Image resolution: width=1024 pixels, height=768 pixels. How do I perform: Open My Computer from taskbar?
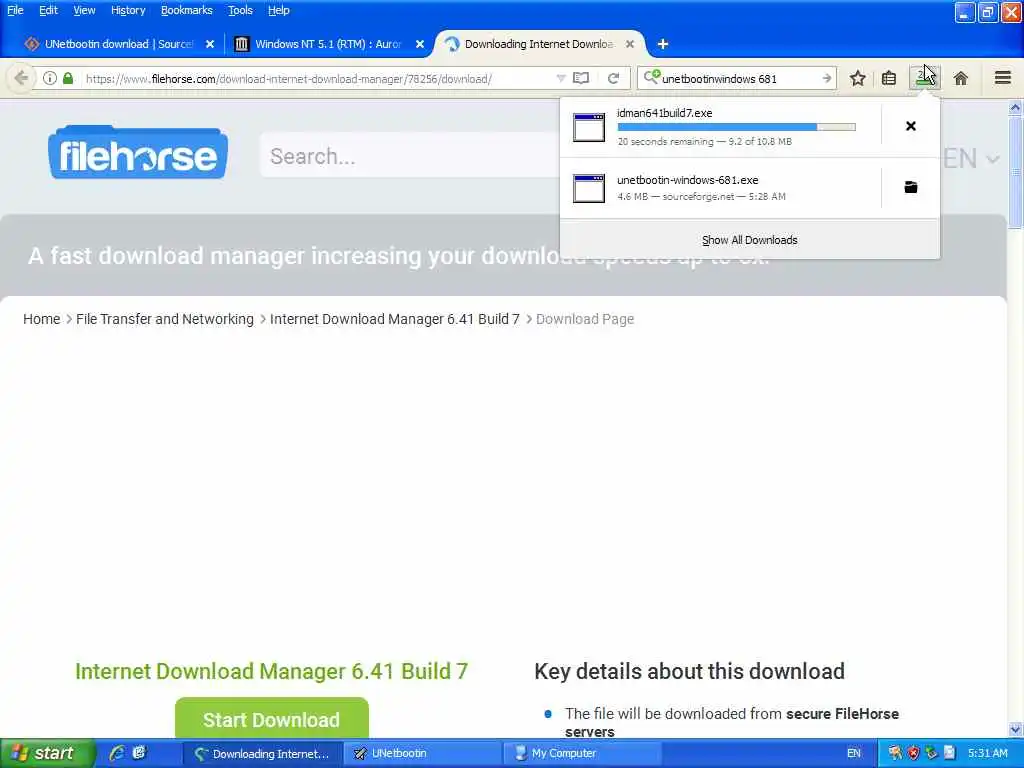[x=581, y=753]
